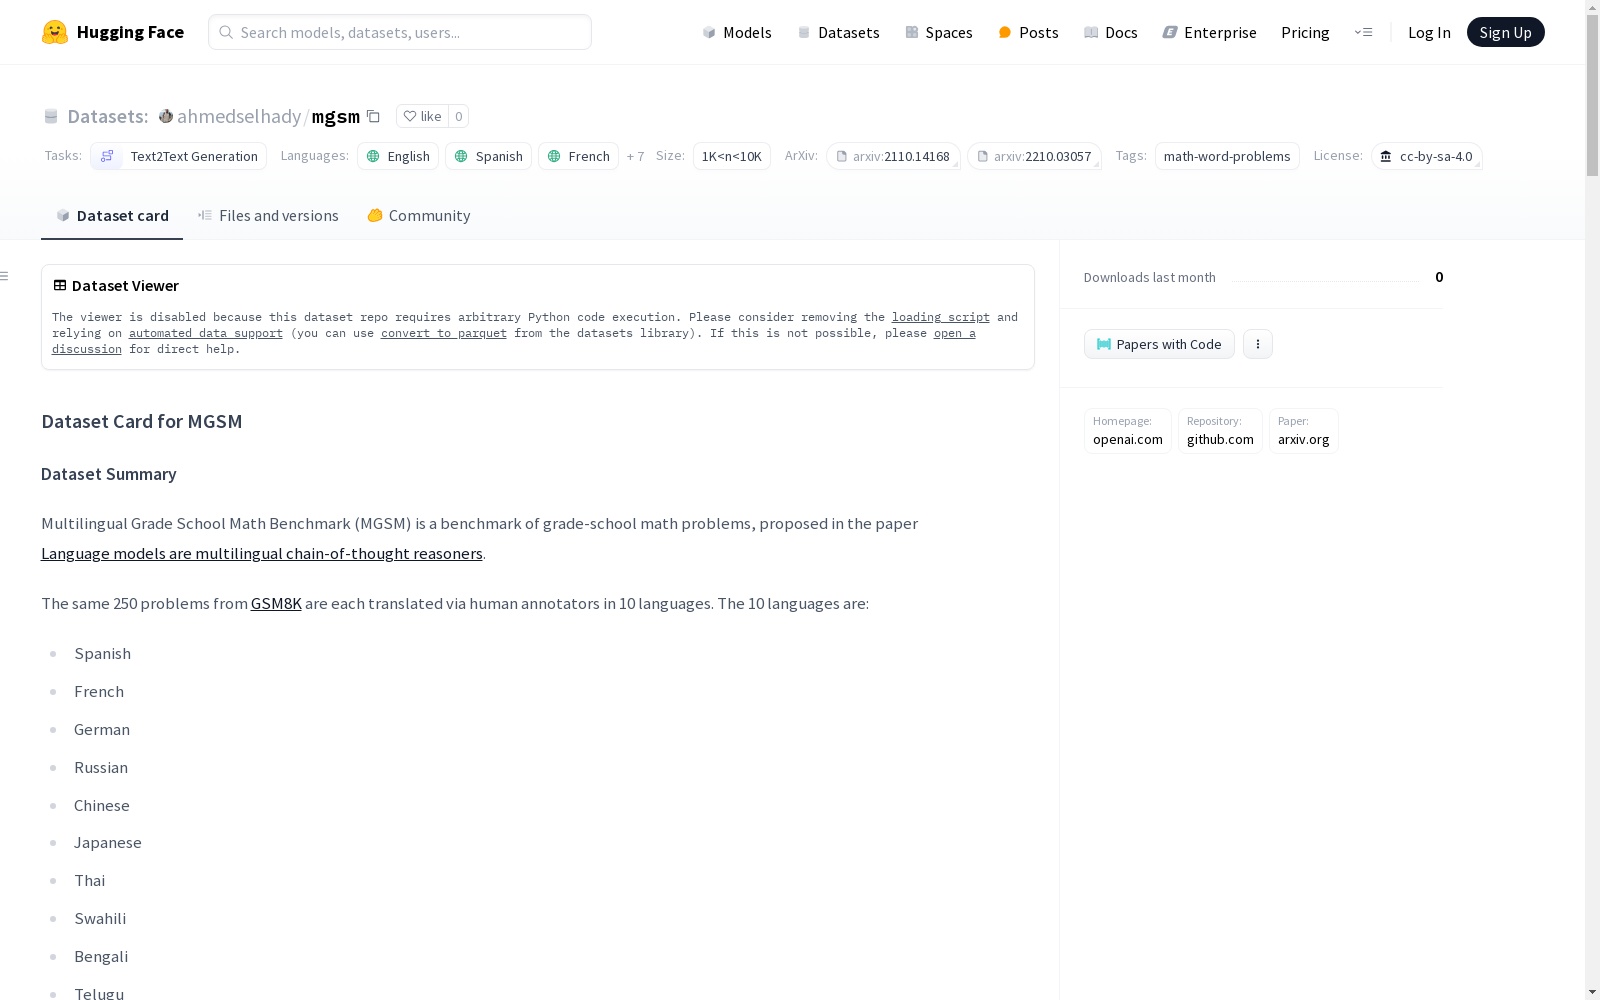Click the Downloads last month value 0
Screen dimensions: 1600x1000
click(1439, 277)
